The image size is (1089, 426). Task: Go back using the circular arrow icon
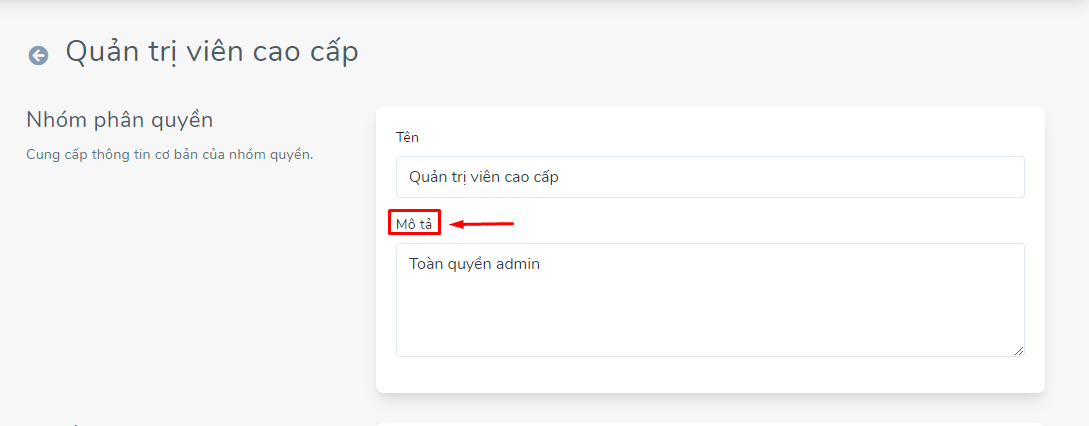click(x=38, y=56)
